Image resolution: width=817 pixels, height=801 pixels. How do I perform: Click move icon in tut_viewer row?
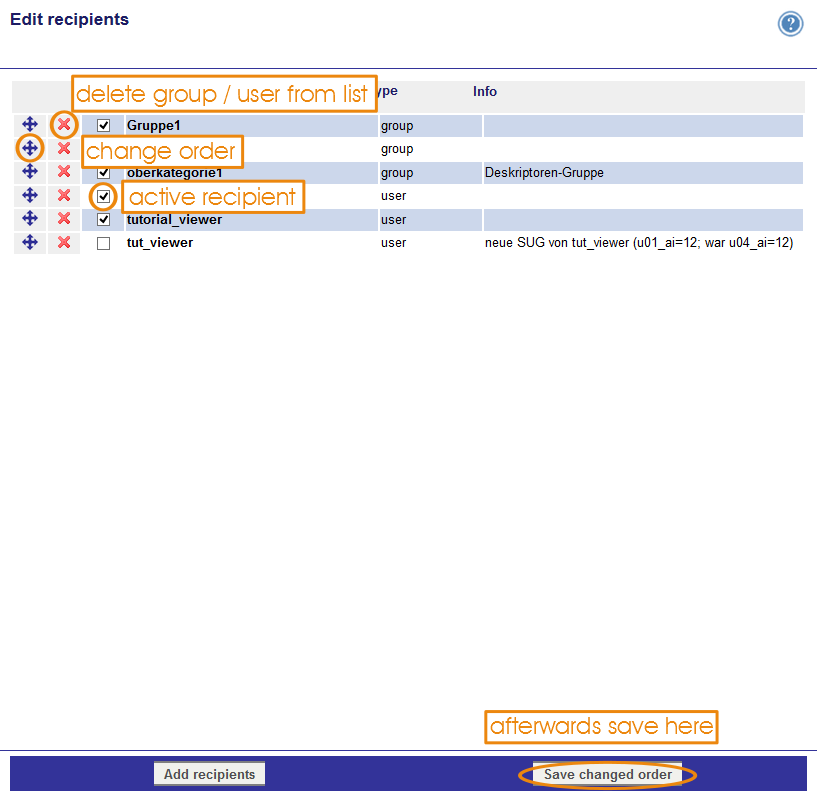pos(30,242)
